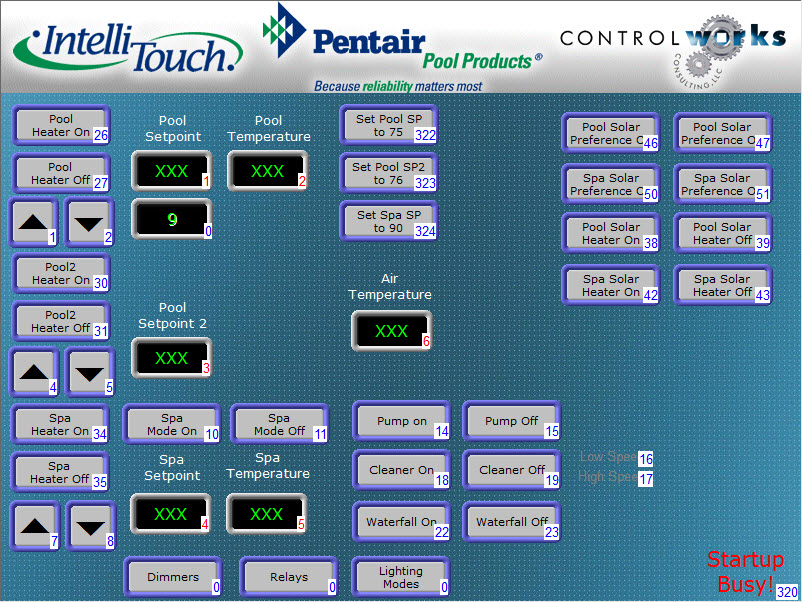
Task: Turn Spa Heater Off
Action: [x=60, y=473]
